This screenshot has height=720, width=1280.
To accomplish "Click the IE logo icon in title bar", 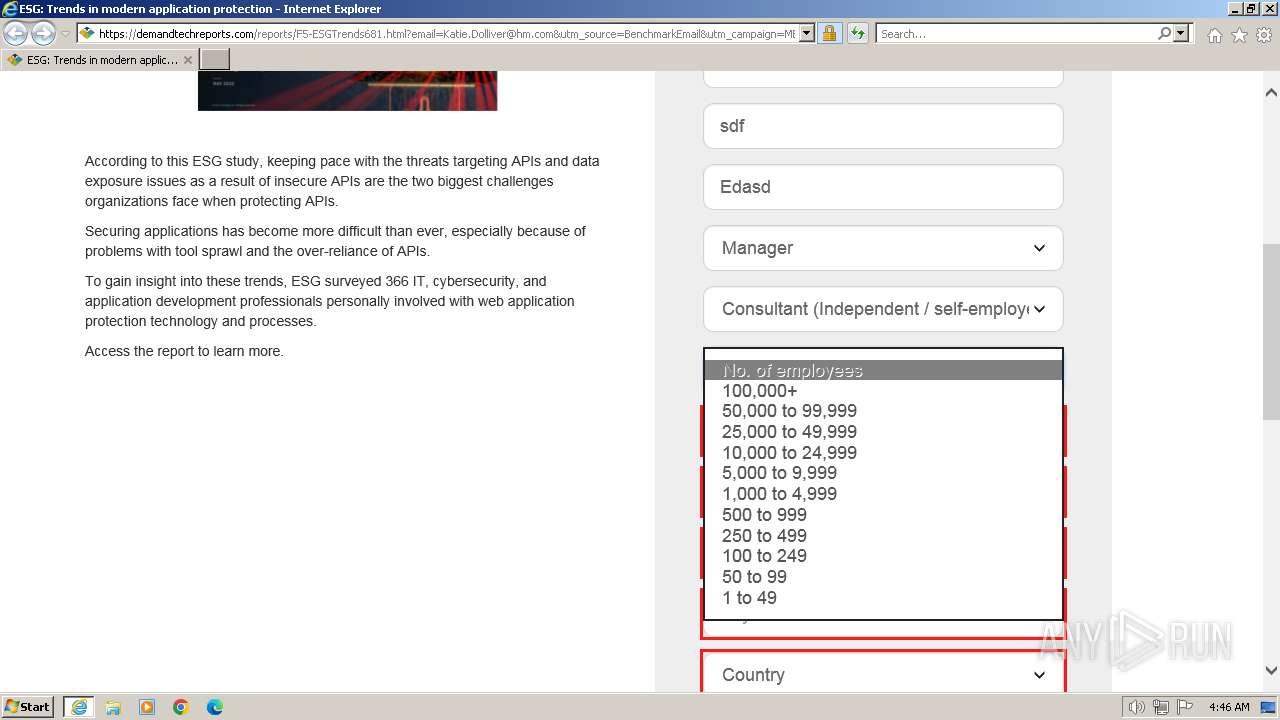I will tap(10, 9).
